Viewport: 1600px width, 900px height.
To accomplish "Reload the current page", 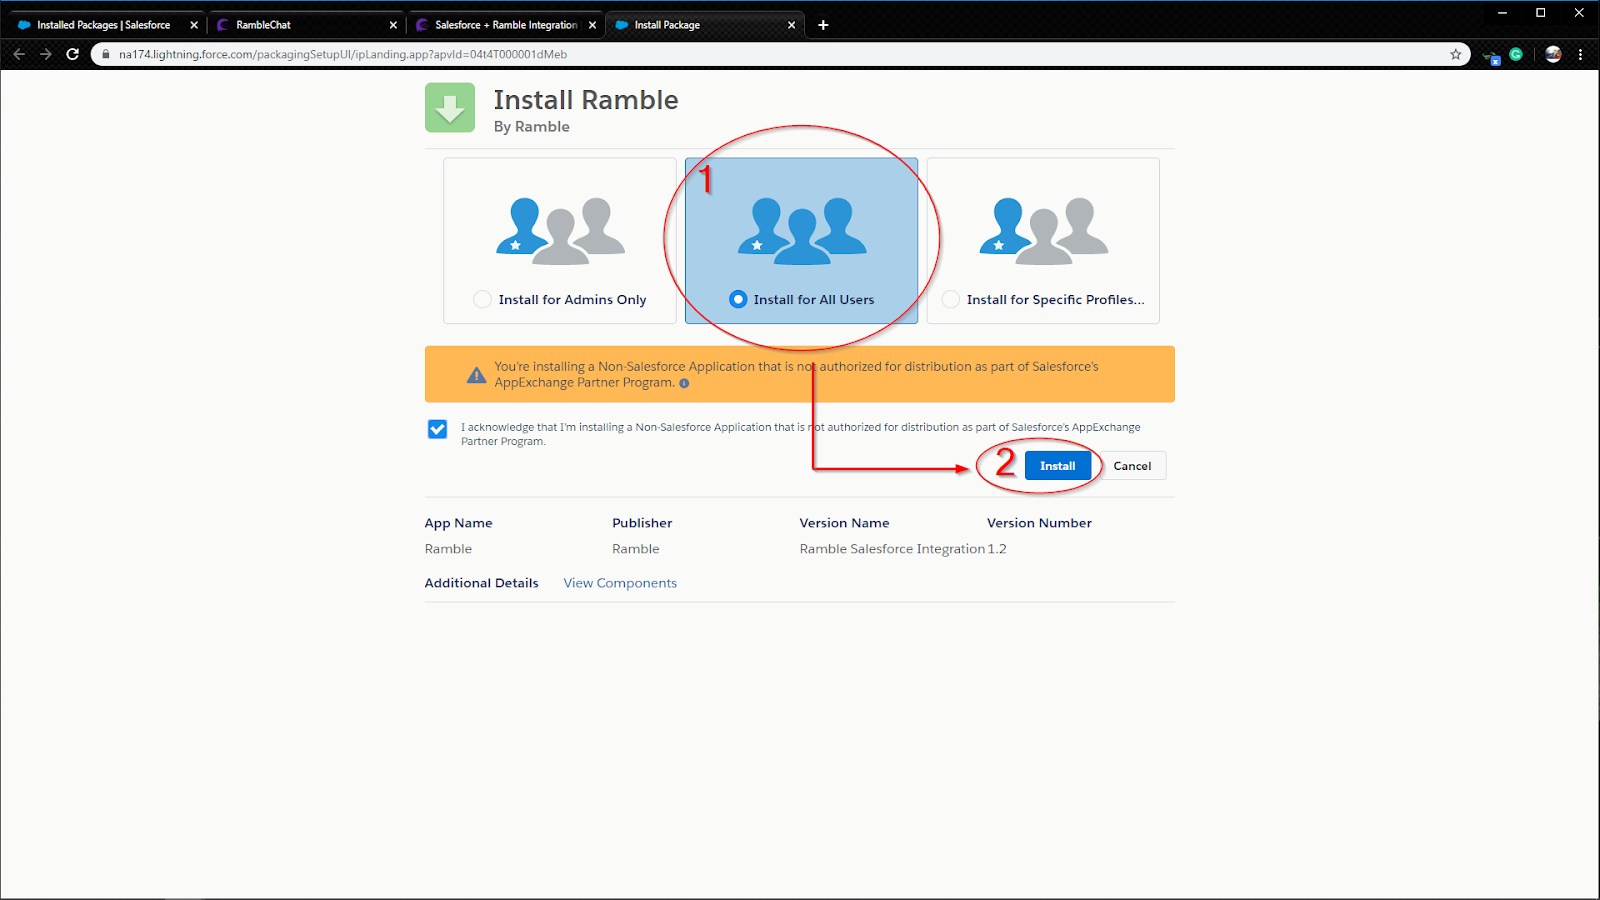I will coord(73,54).
